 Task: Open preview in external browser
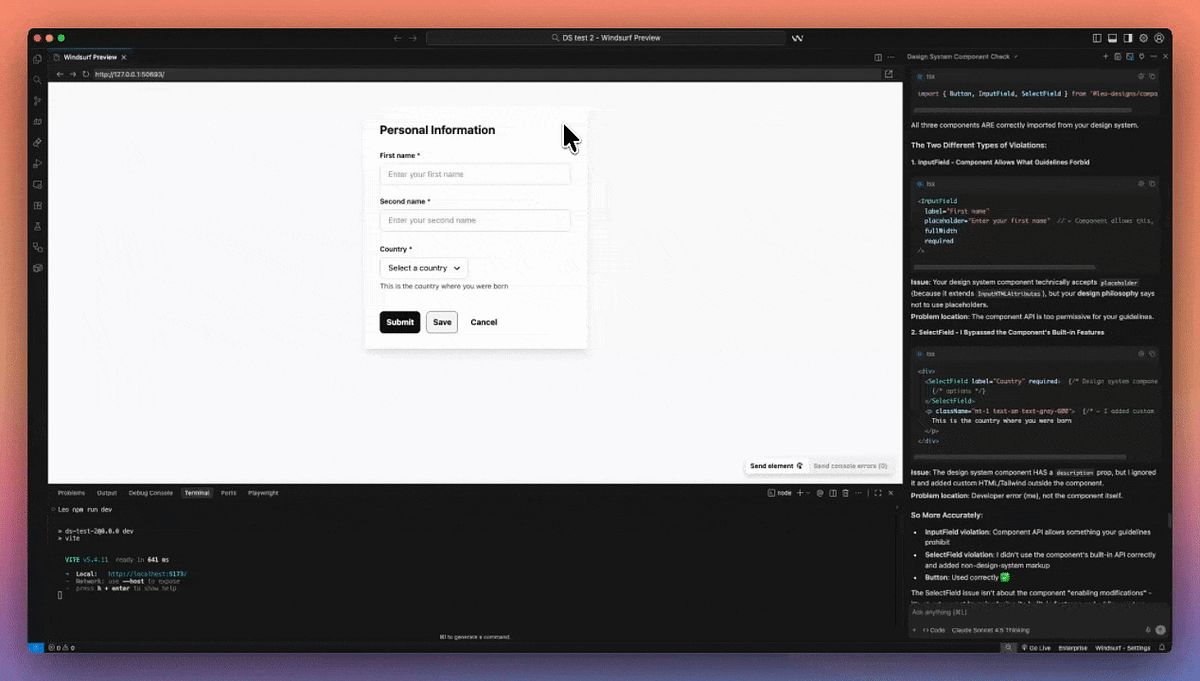point(889,74)
